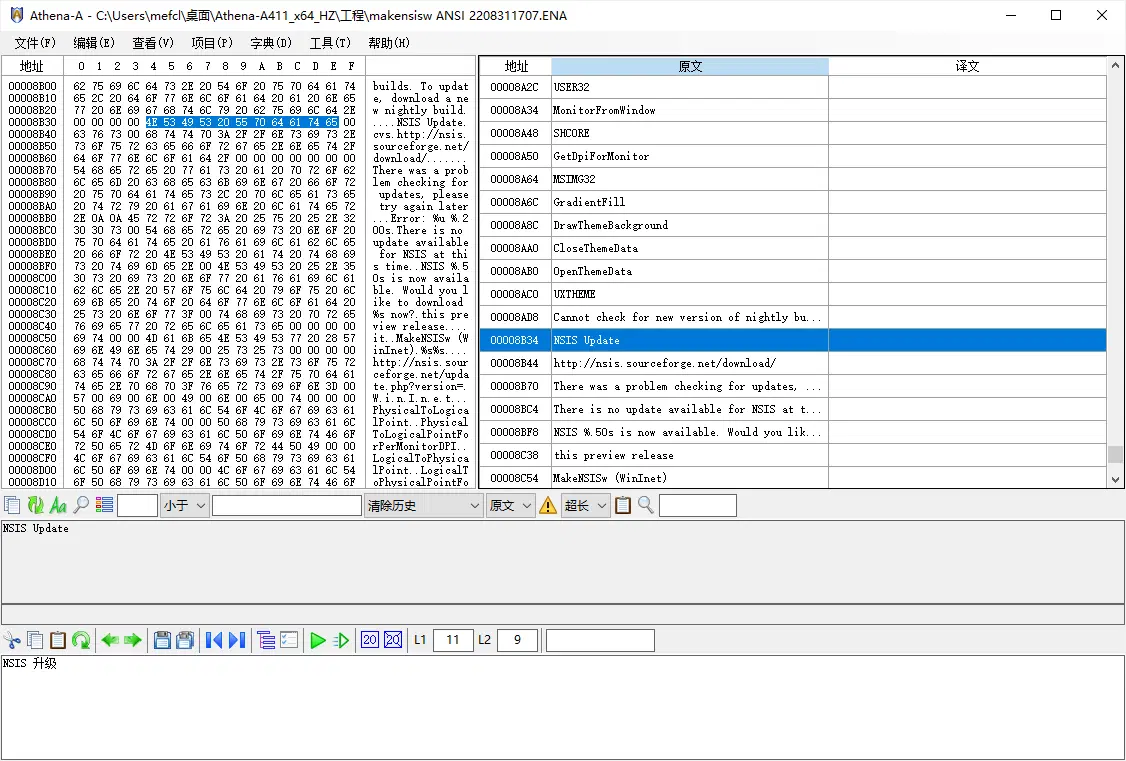Viewport: 1126px width, 761px height.
Task: Click the Save diskette icon
Action: 162,640
